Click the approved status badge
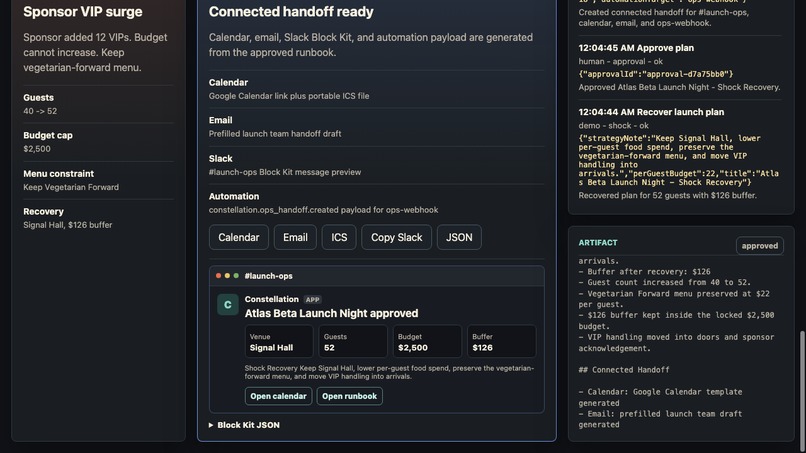Screen dimensions: 806x453 click(x=760, y=246)
